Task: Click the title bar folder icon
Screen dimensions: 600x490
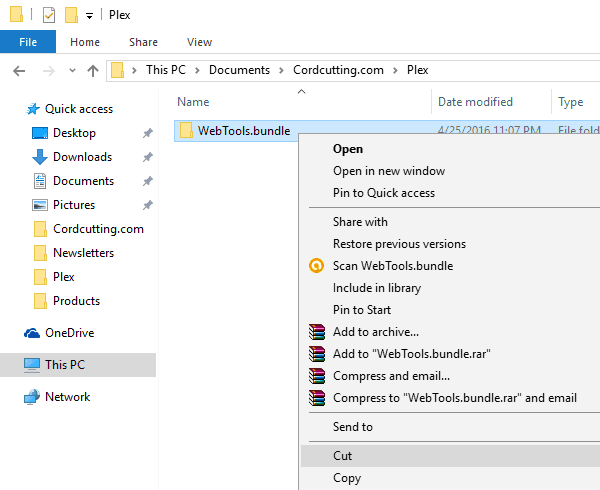Action: 16,15
